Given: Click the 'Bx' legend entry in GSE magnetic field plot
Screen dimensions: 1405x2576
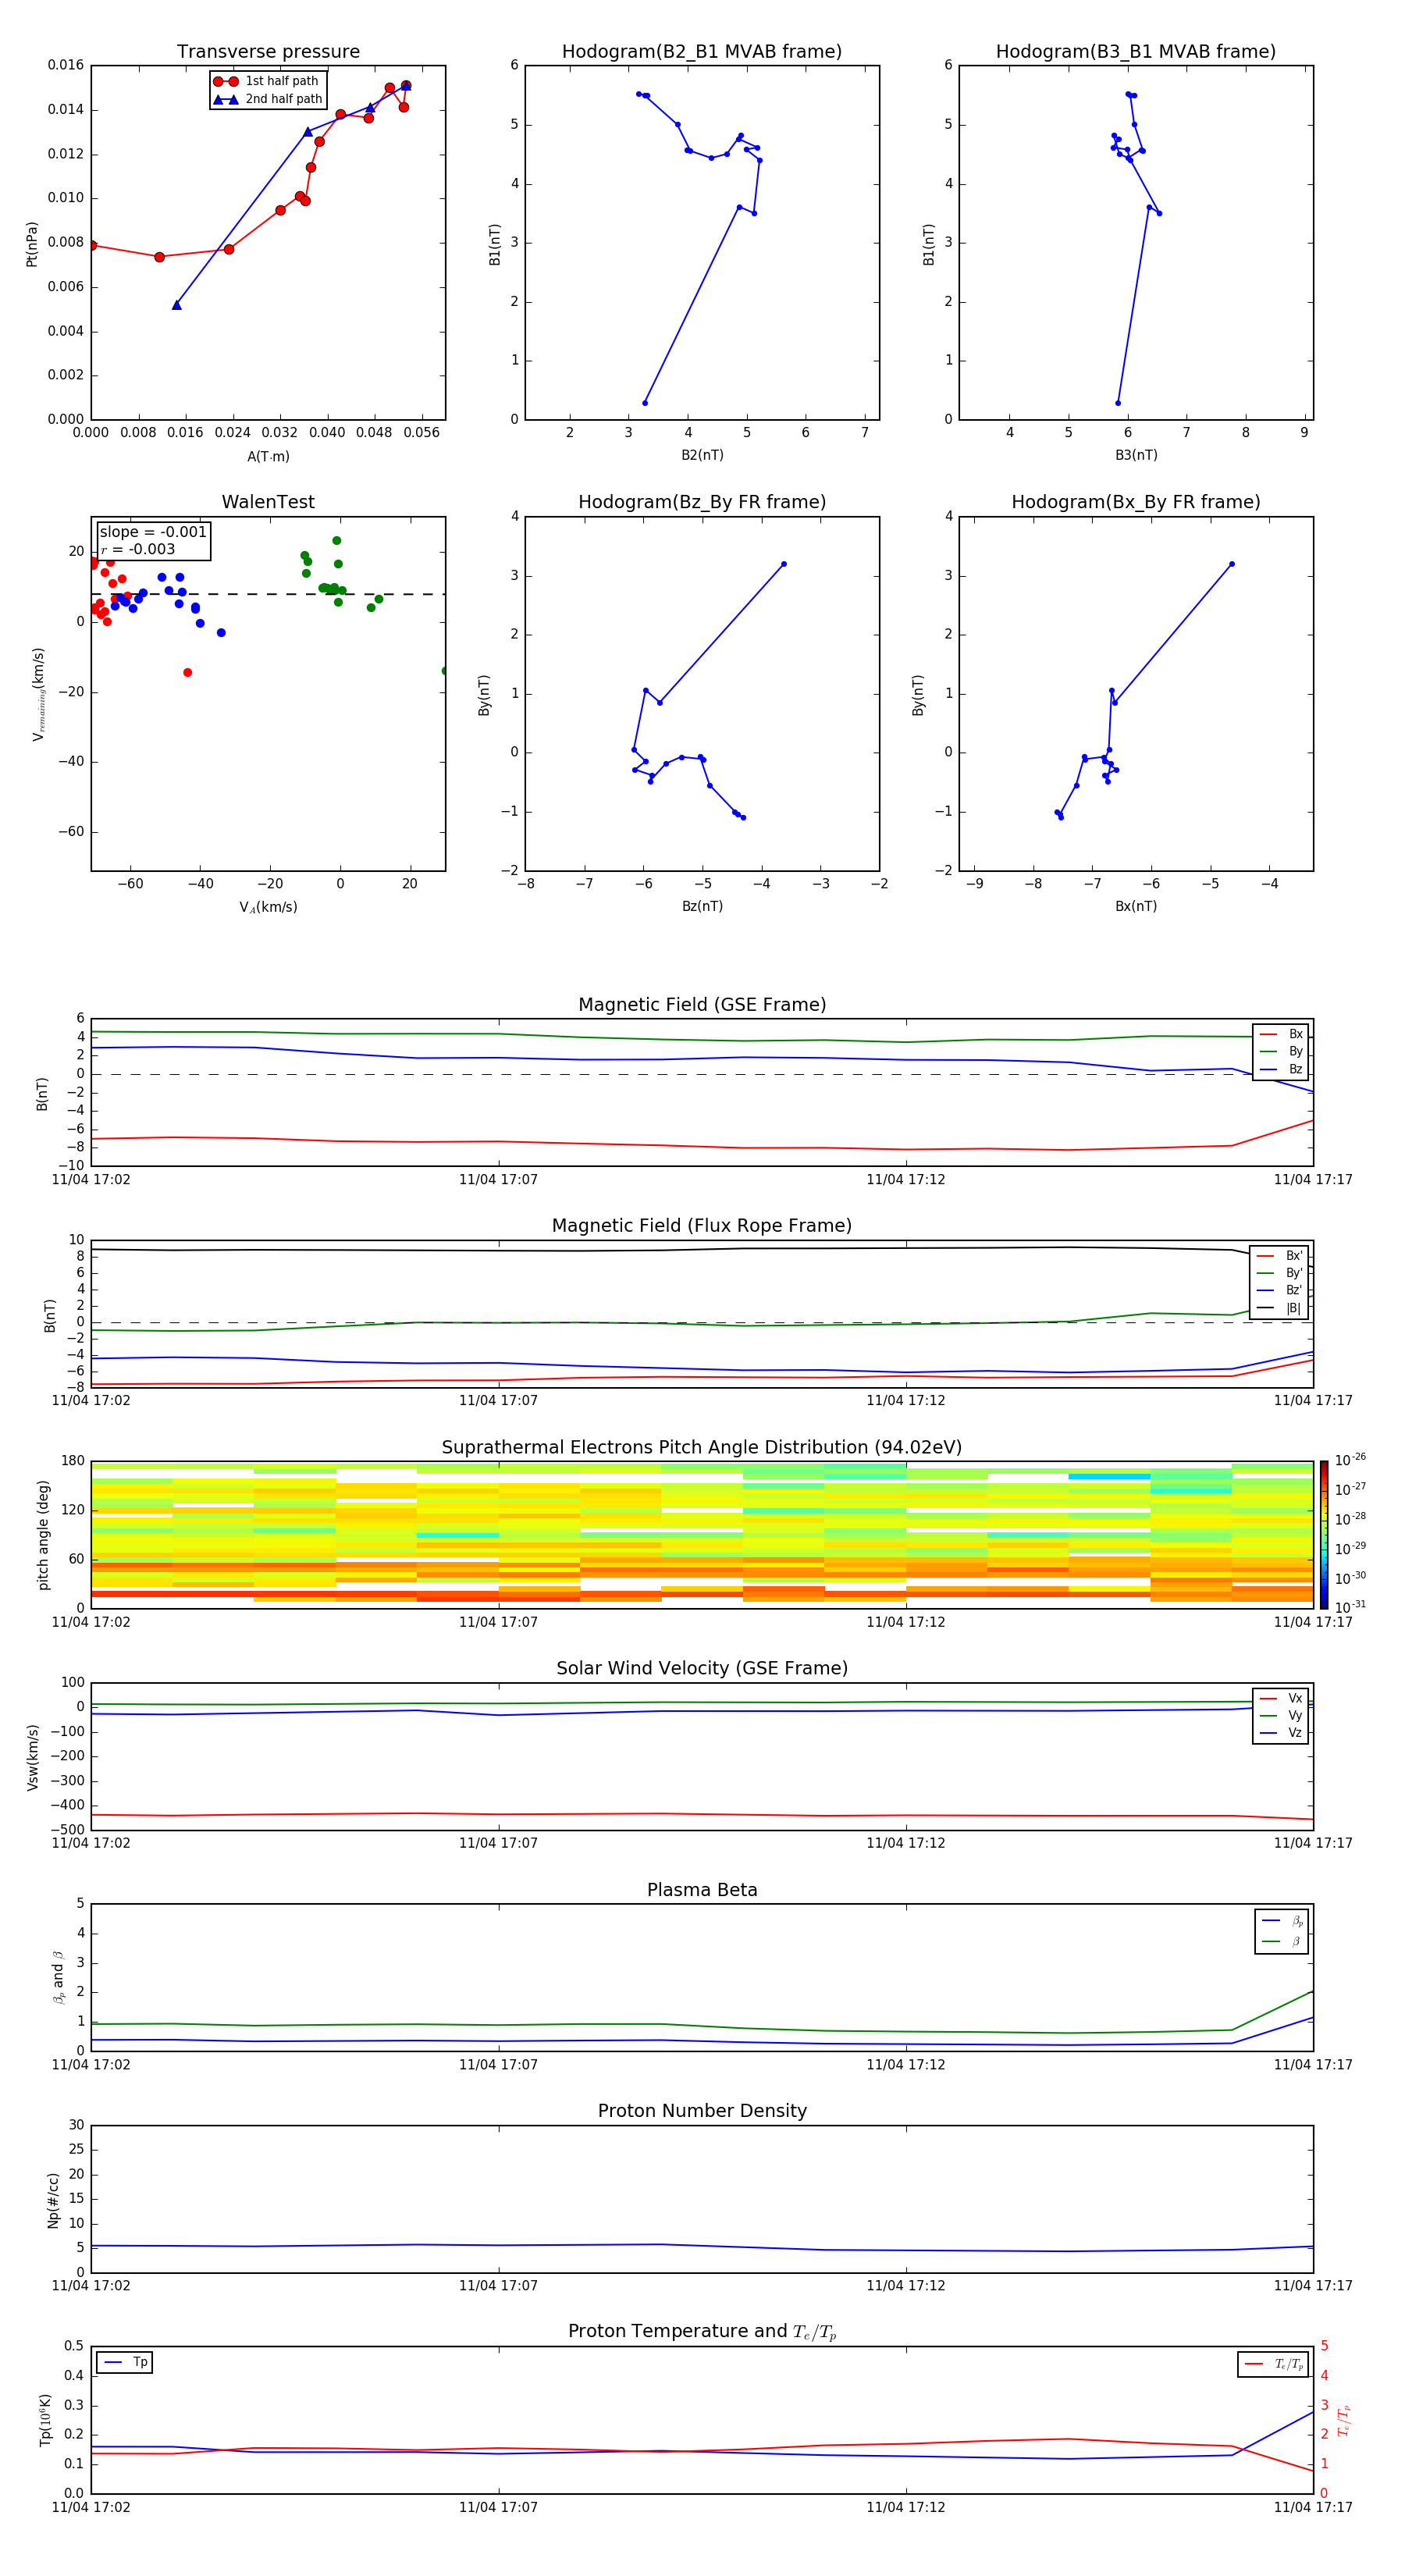Looking at the screenshot, I should 1282,1034.
